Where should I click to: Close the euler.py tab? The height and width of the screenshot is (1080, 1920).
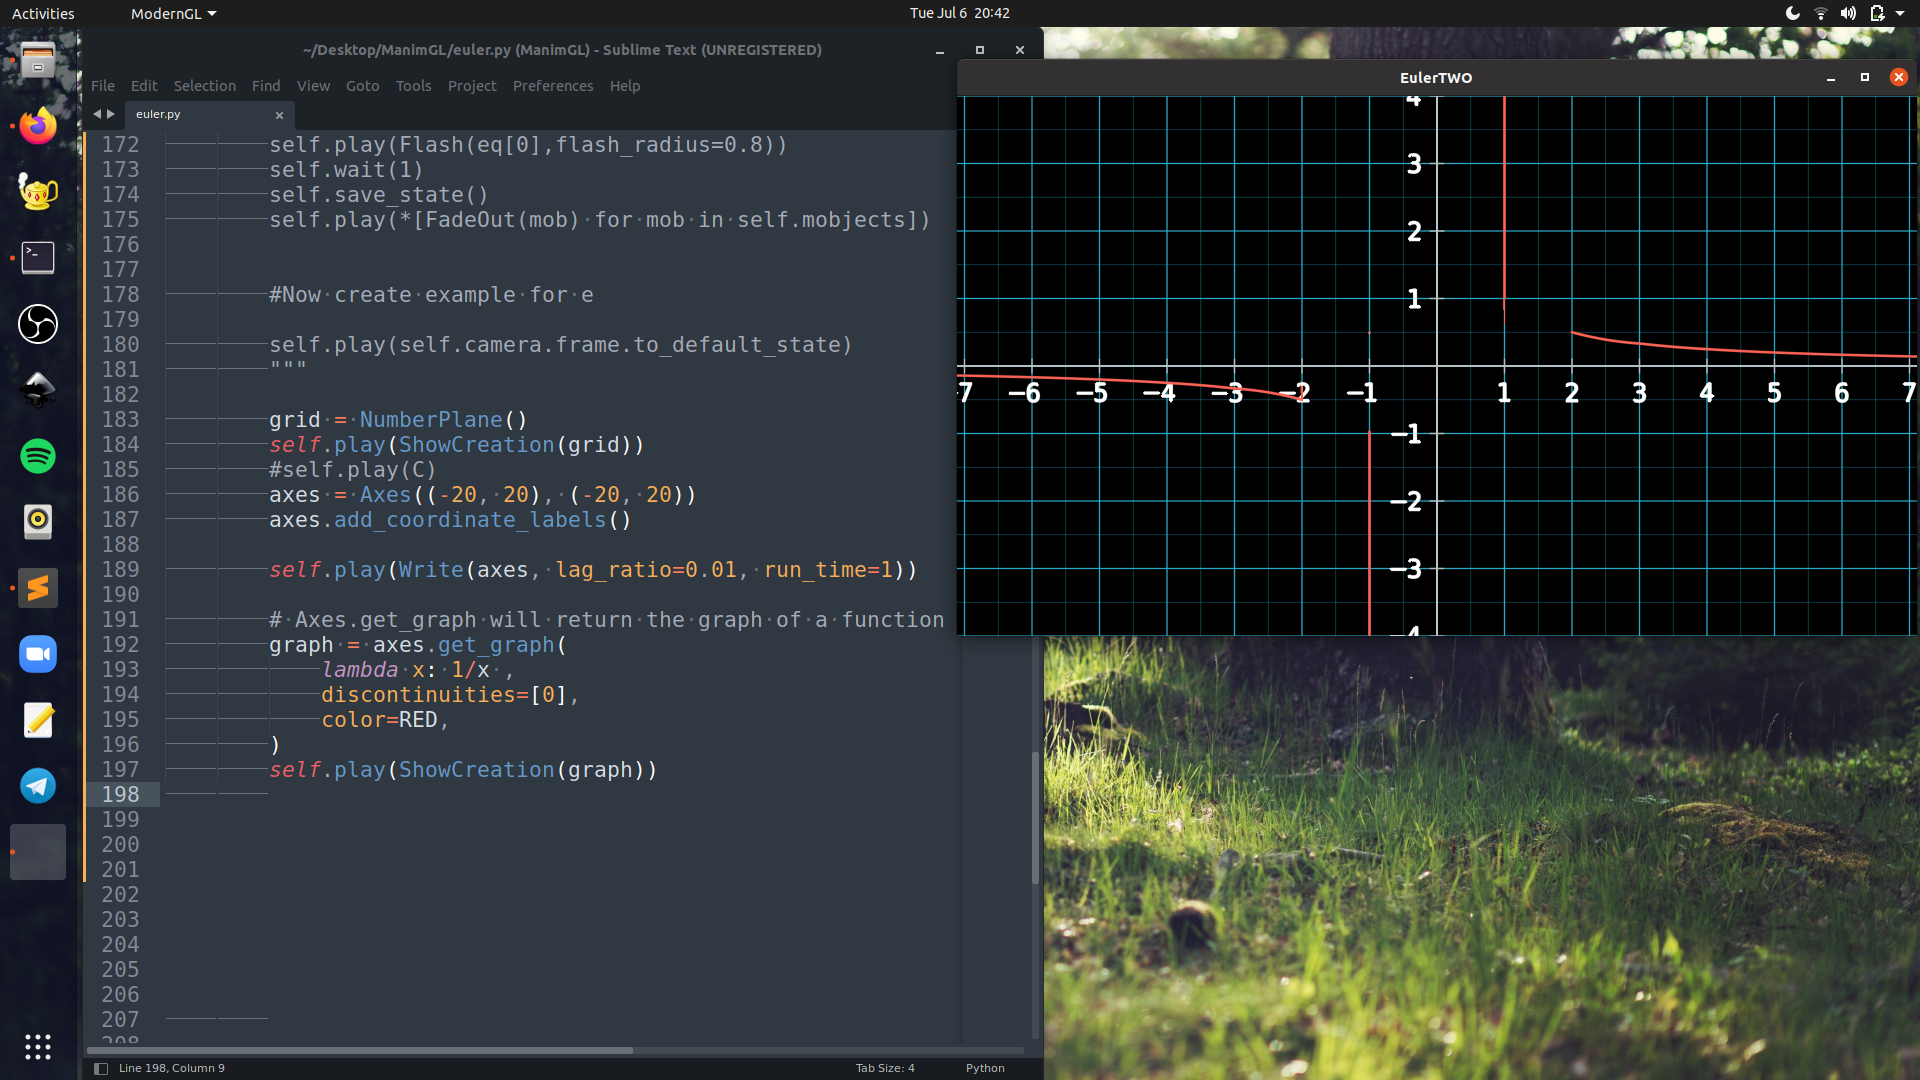279,115
